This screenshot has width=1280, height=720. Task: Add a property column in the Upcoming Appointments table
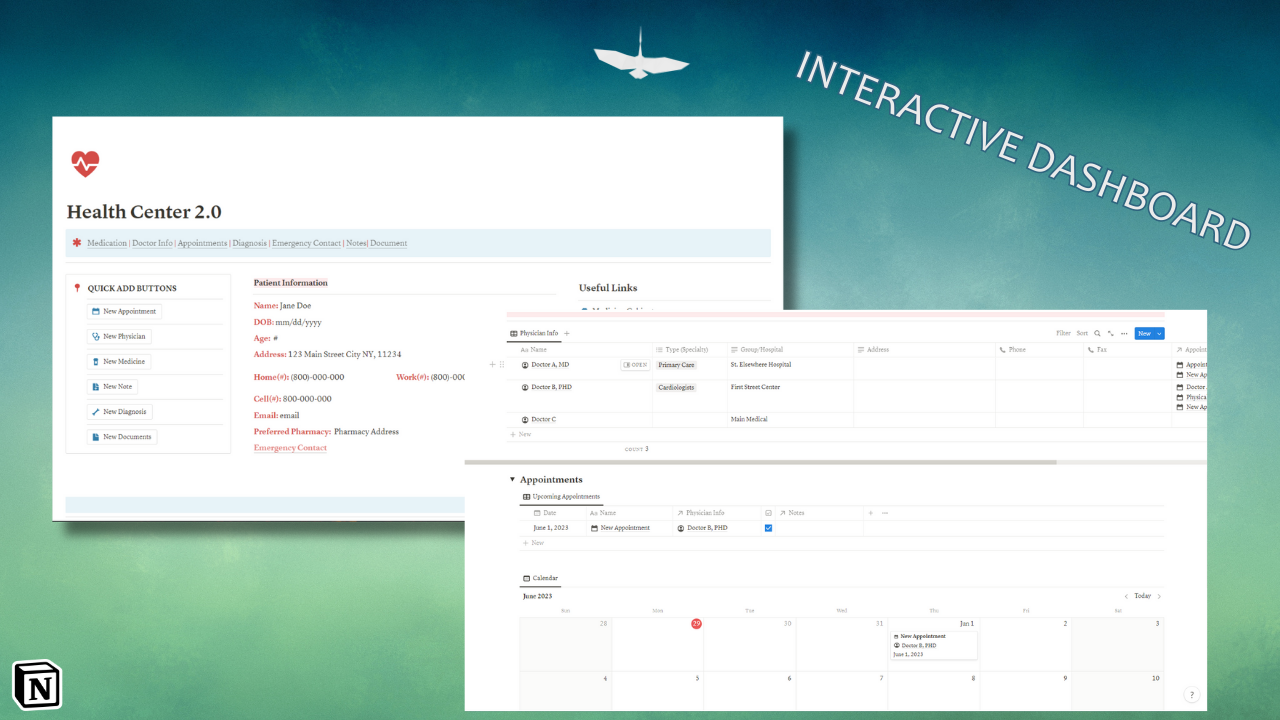870,513
